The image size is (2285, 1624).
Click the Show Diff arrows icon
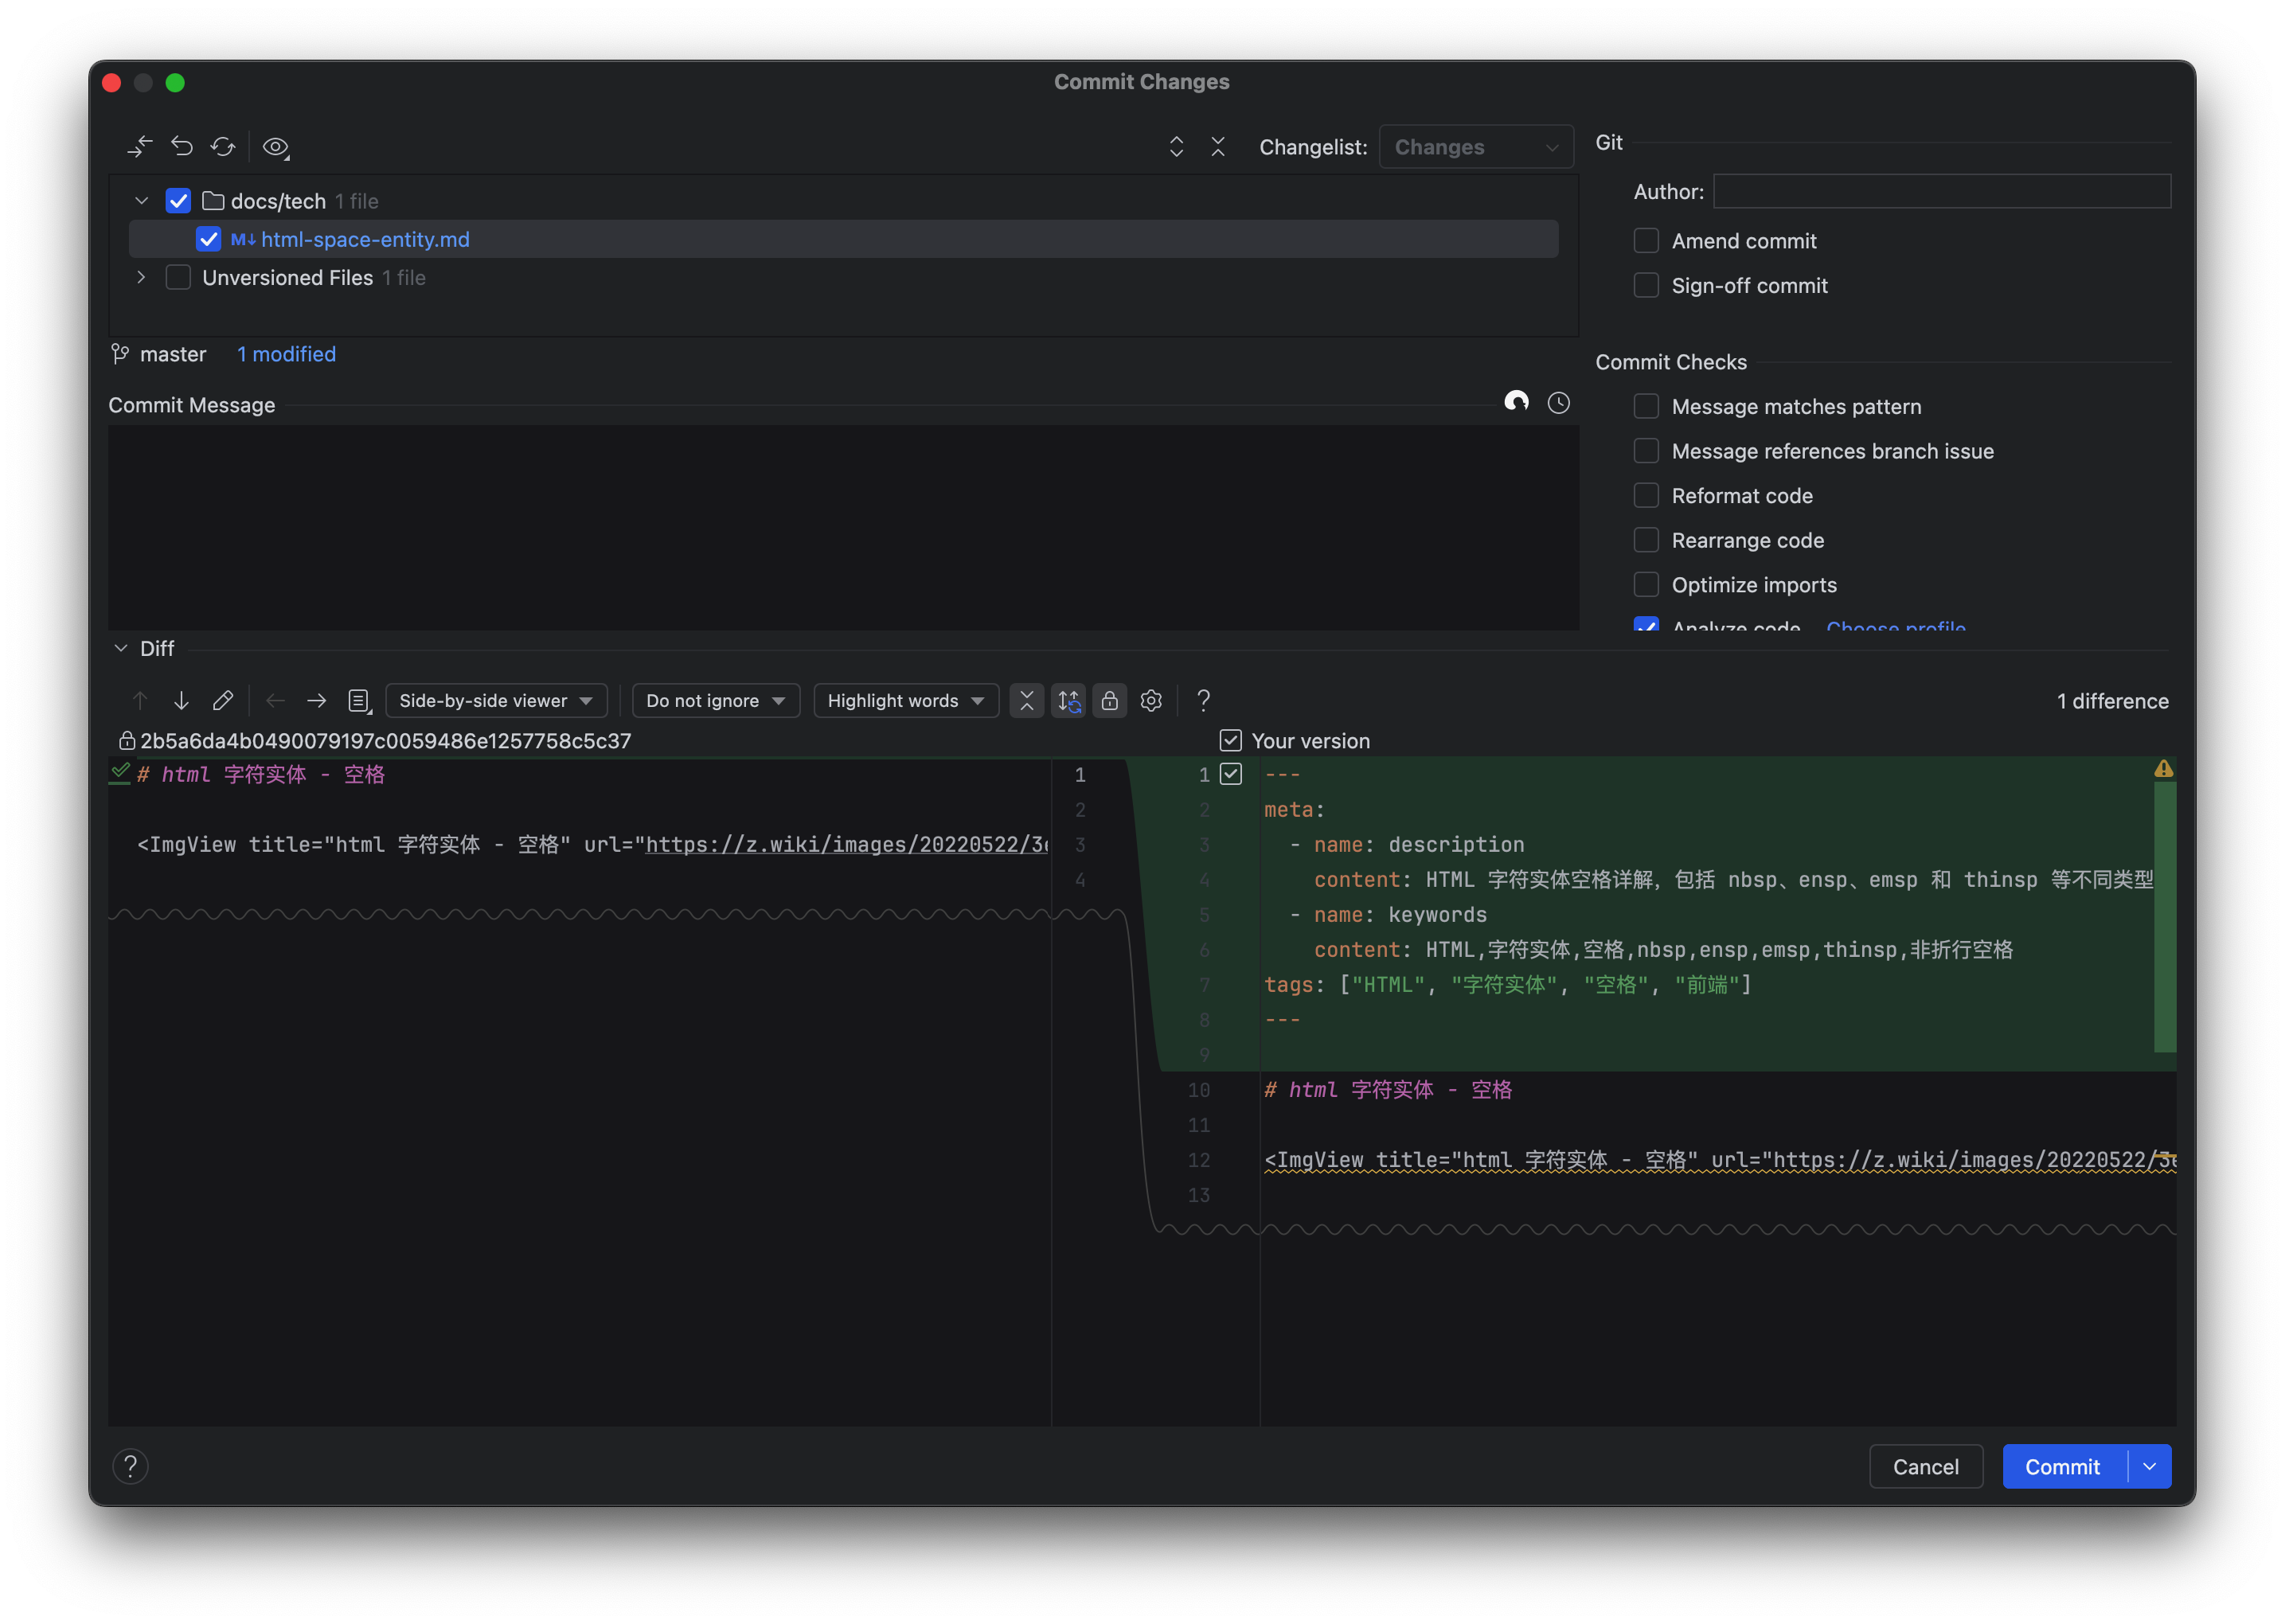pos(140,147)
